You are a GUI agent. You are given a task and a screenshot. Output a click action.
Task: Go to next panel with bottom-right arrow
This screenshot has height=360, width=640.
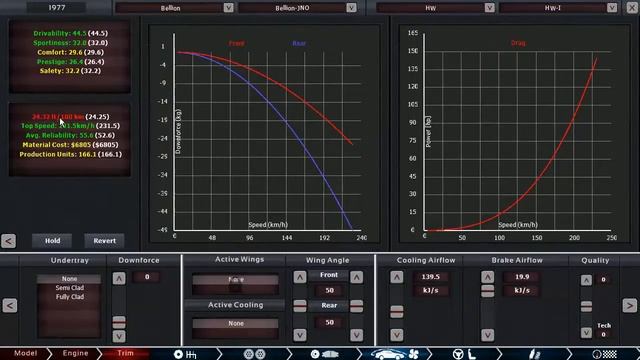pyautogui.click(x=629, y=305)
